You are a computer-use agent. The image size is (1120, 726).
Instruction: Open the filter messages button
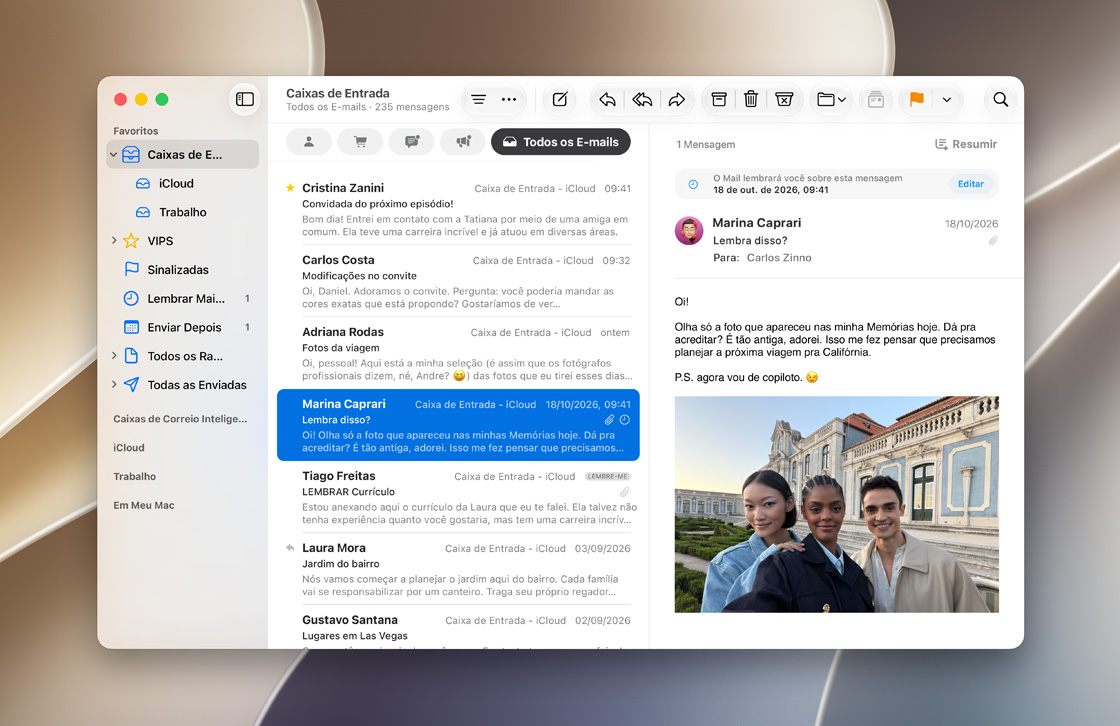[x=479, y=99]
